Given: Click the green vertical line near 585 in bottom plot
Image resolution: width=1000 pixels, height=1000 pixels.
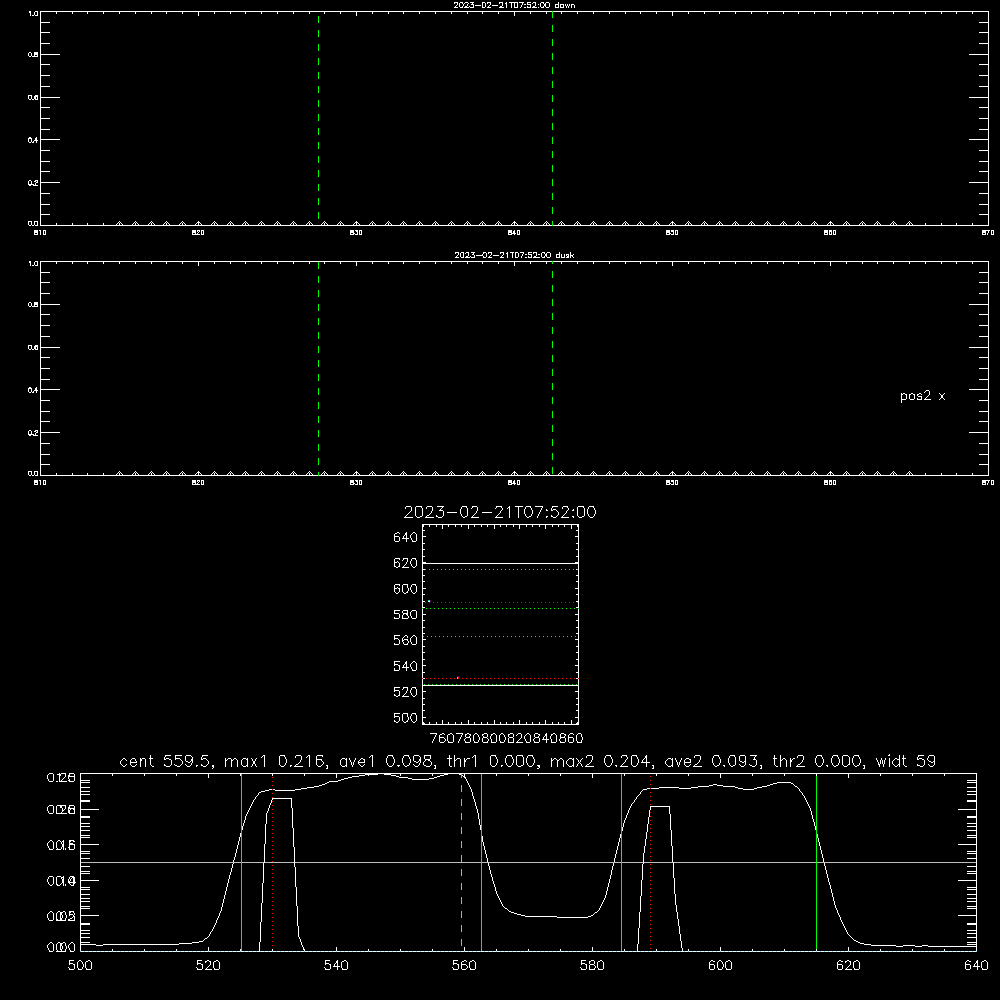Looking at the screenshot, I should point(622,861).
